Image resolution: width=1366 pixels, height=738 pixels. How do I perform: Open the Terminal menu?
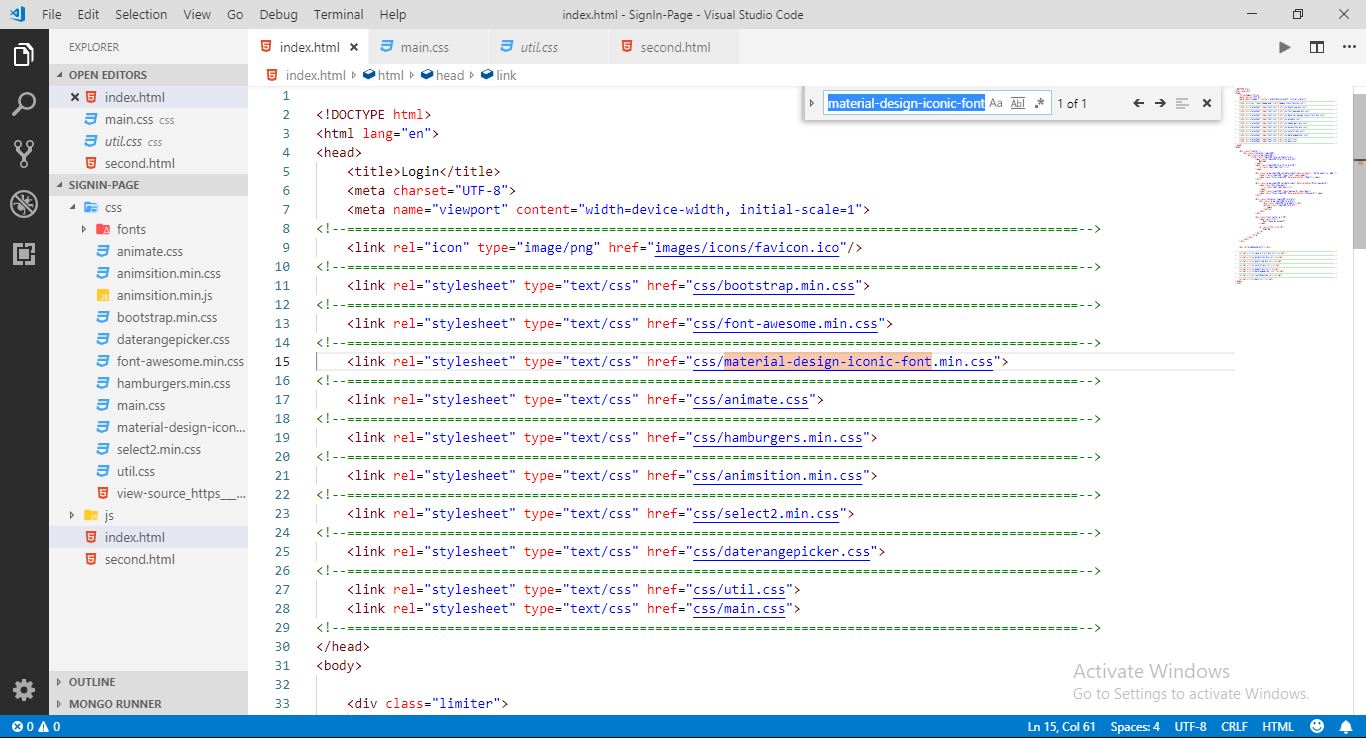pos(338,14)
